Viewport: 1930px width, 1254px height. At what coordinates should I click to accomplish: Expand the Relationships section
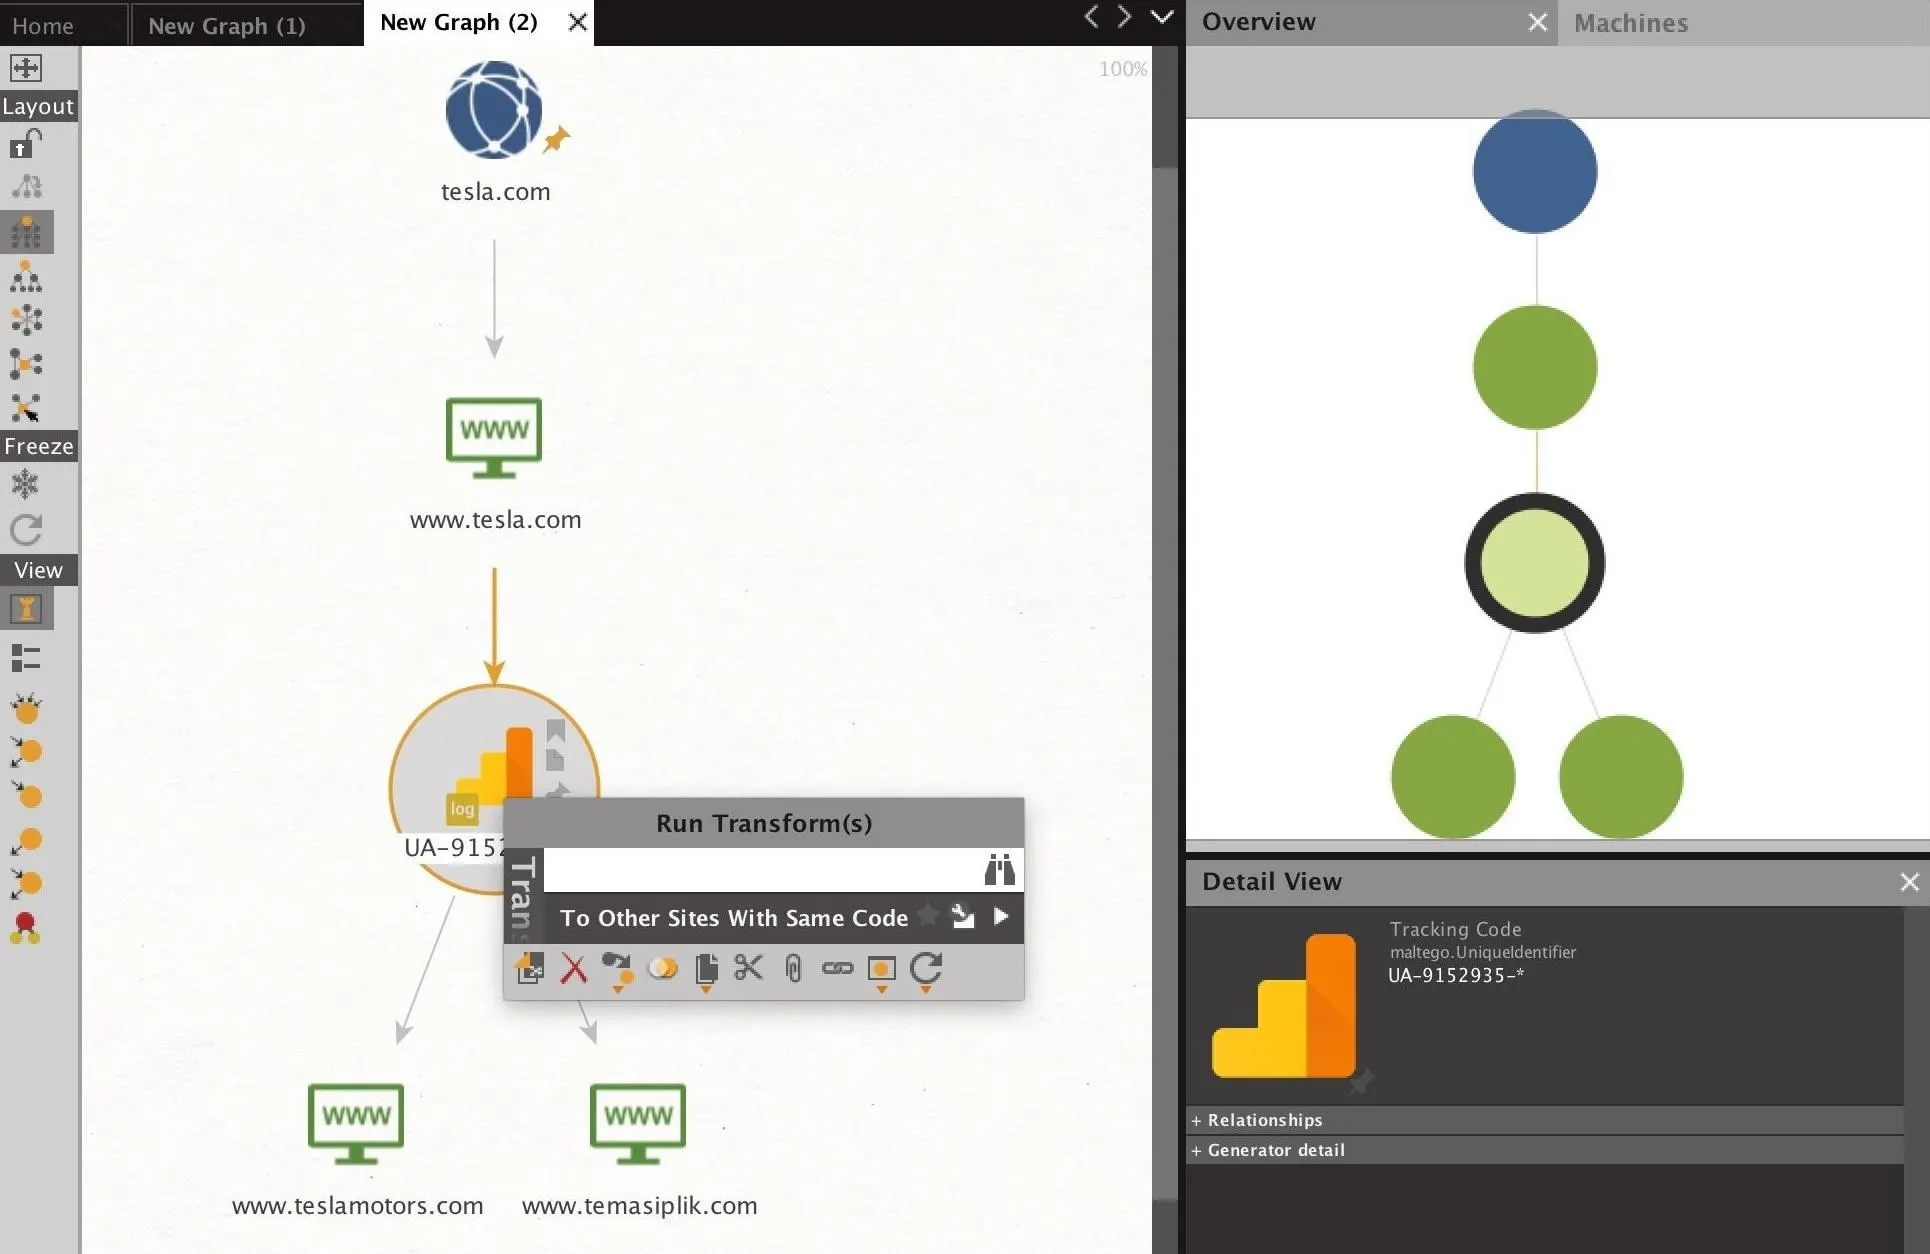click(x=1545, y=1120)
